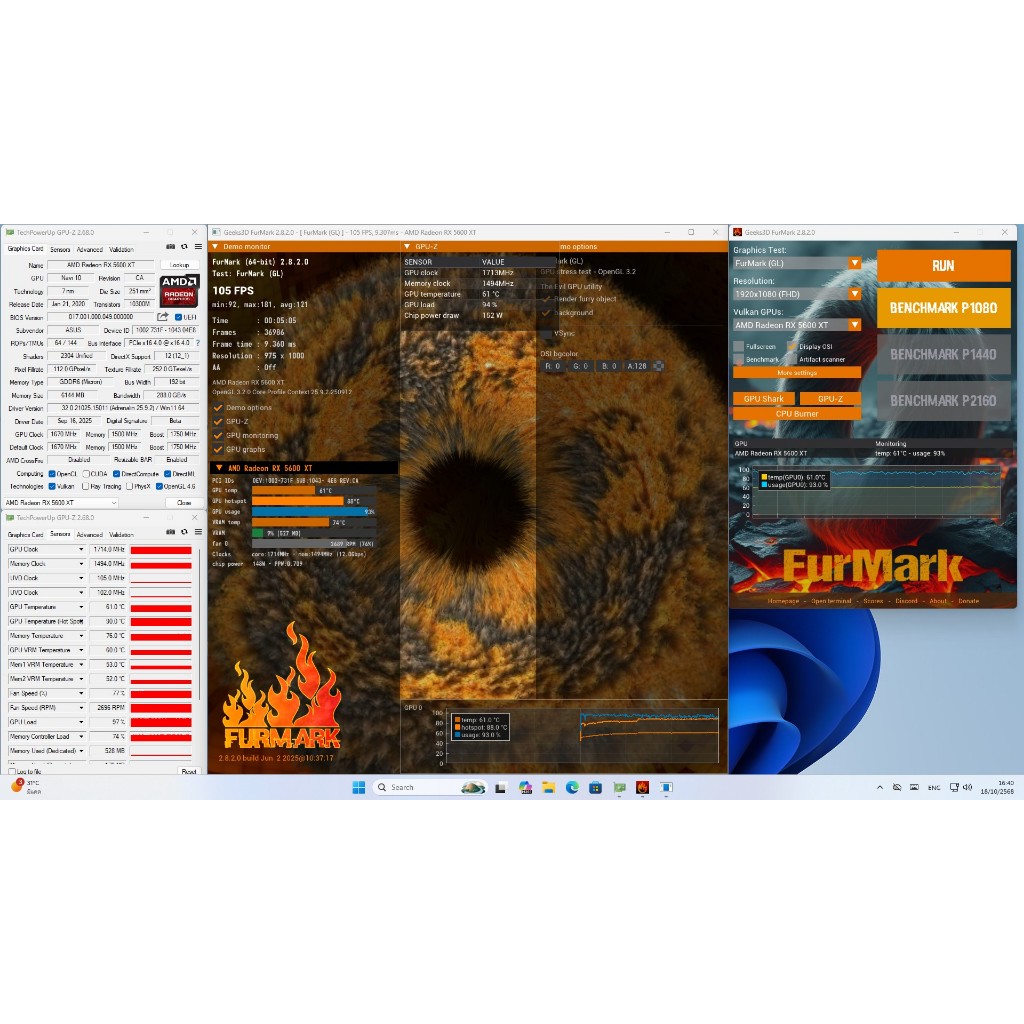This screenshot has height=1024, width=1024.
Task: Toggle the GPU monitoring checkbox
Action: [x=218, y=436]
